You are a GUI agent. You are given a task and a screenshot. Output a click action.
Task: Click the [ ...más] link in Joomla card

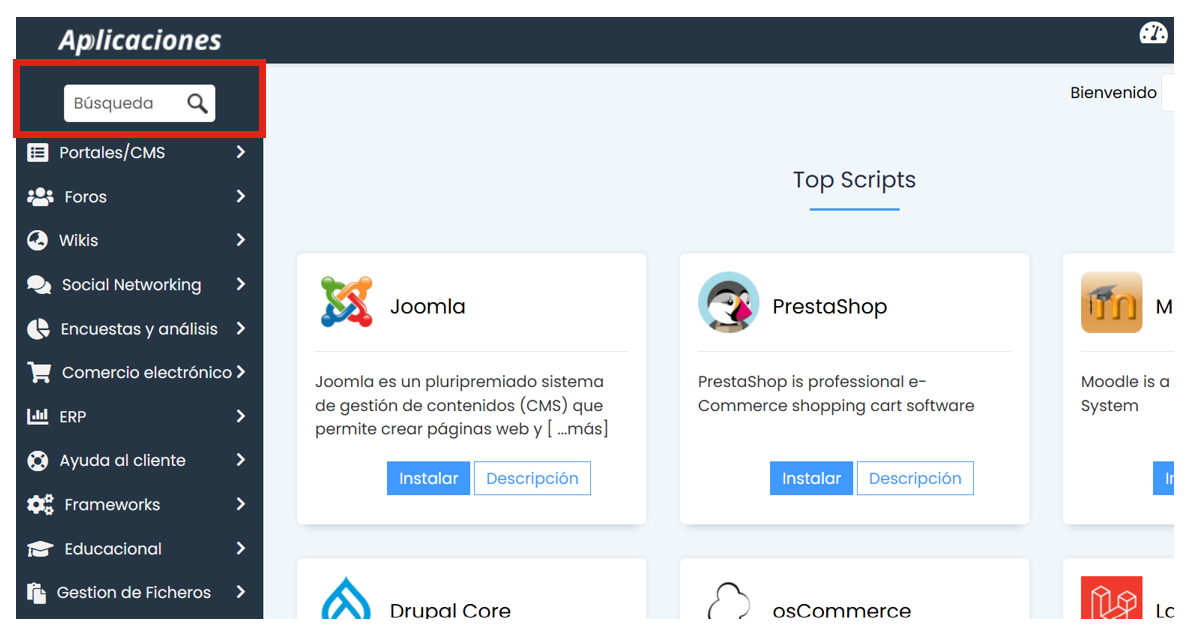pyautogui.click(x=578, y=429)
